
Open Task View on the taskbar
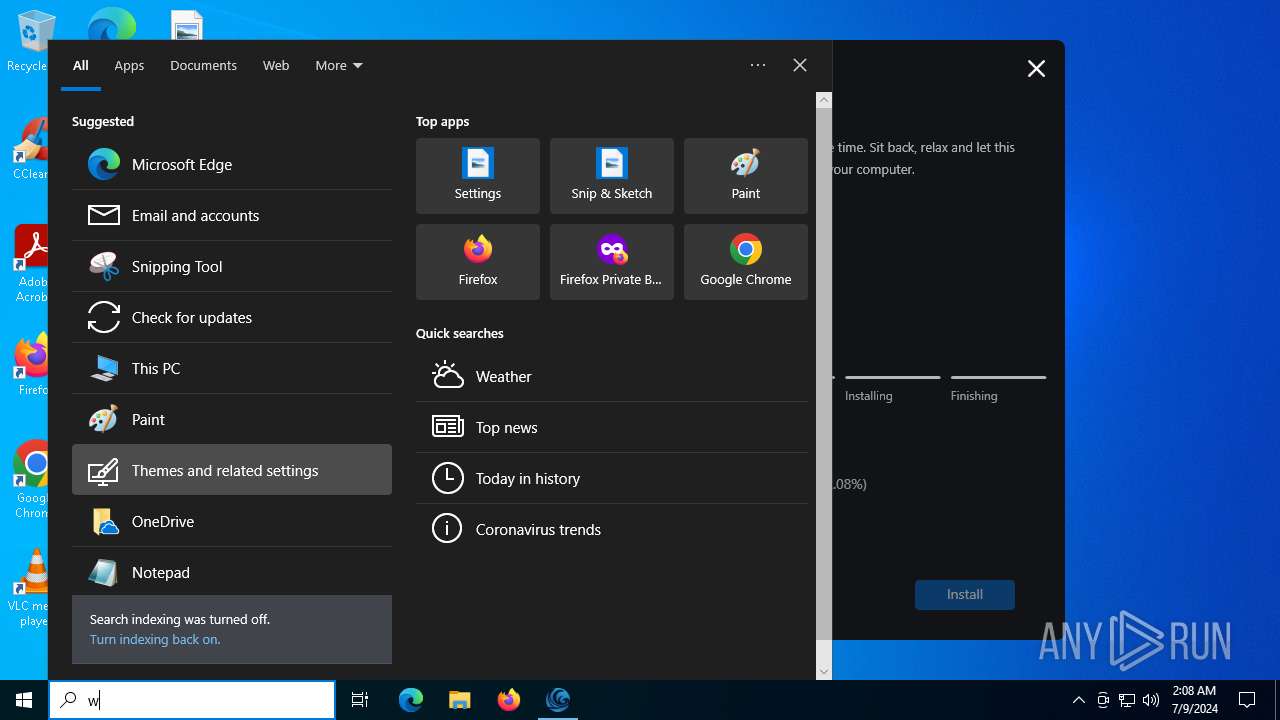point(360,700)
